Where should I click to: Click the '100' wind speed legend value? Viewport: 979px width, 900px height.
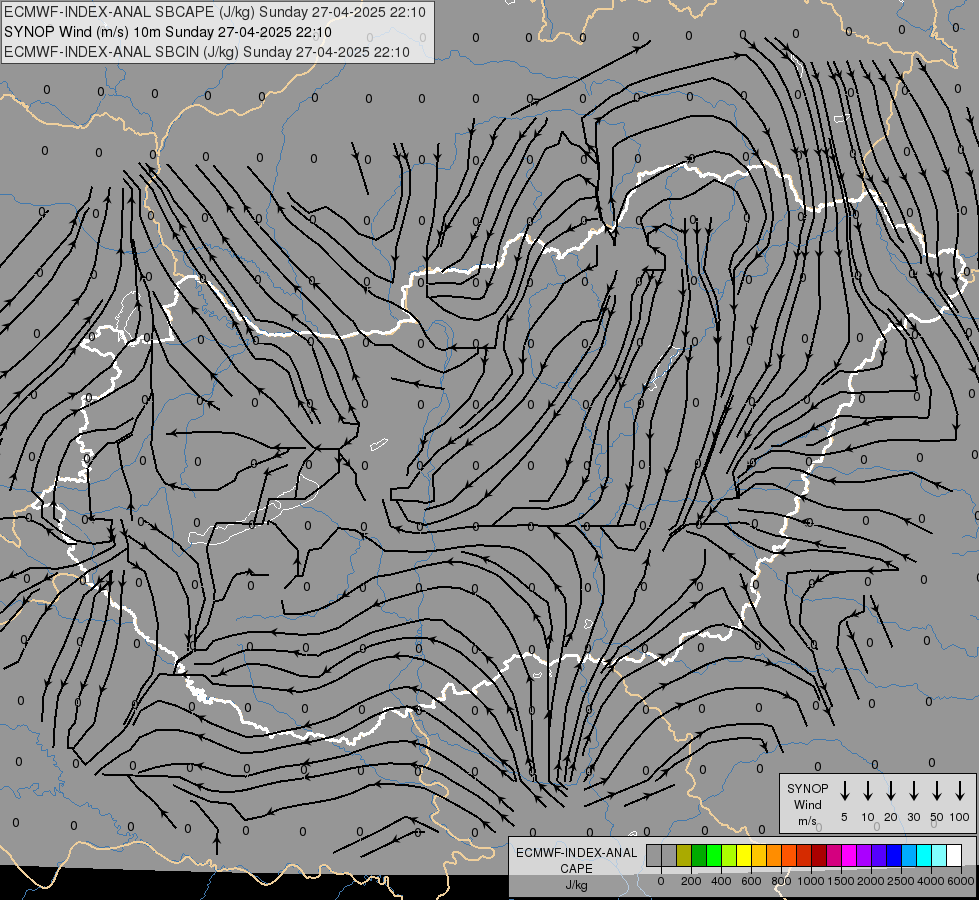[x=960, y=817]
